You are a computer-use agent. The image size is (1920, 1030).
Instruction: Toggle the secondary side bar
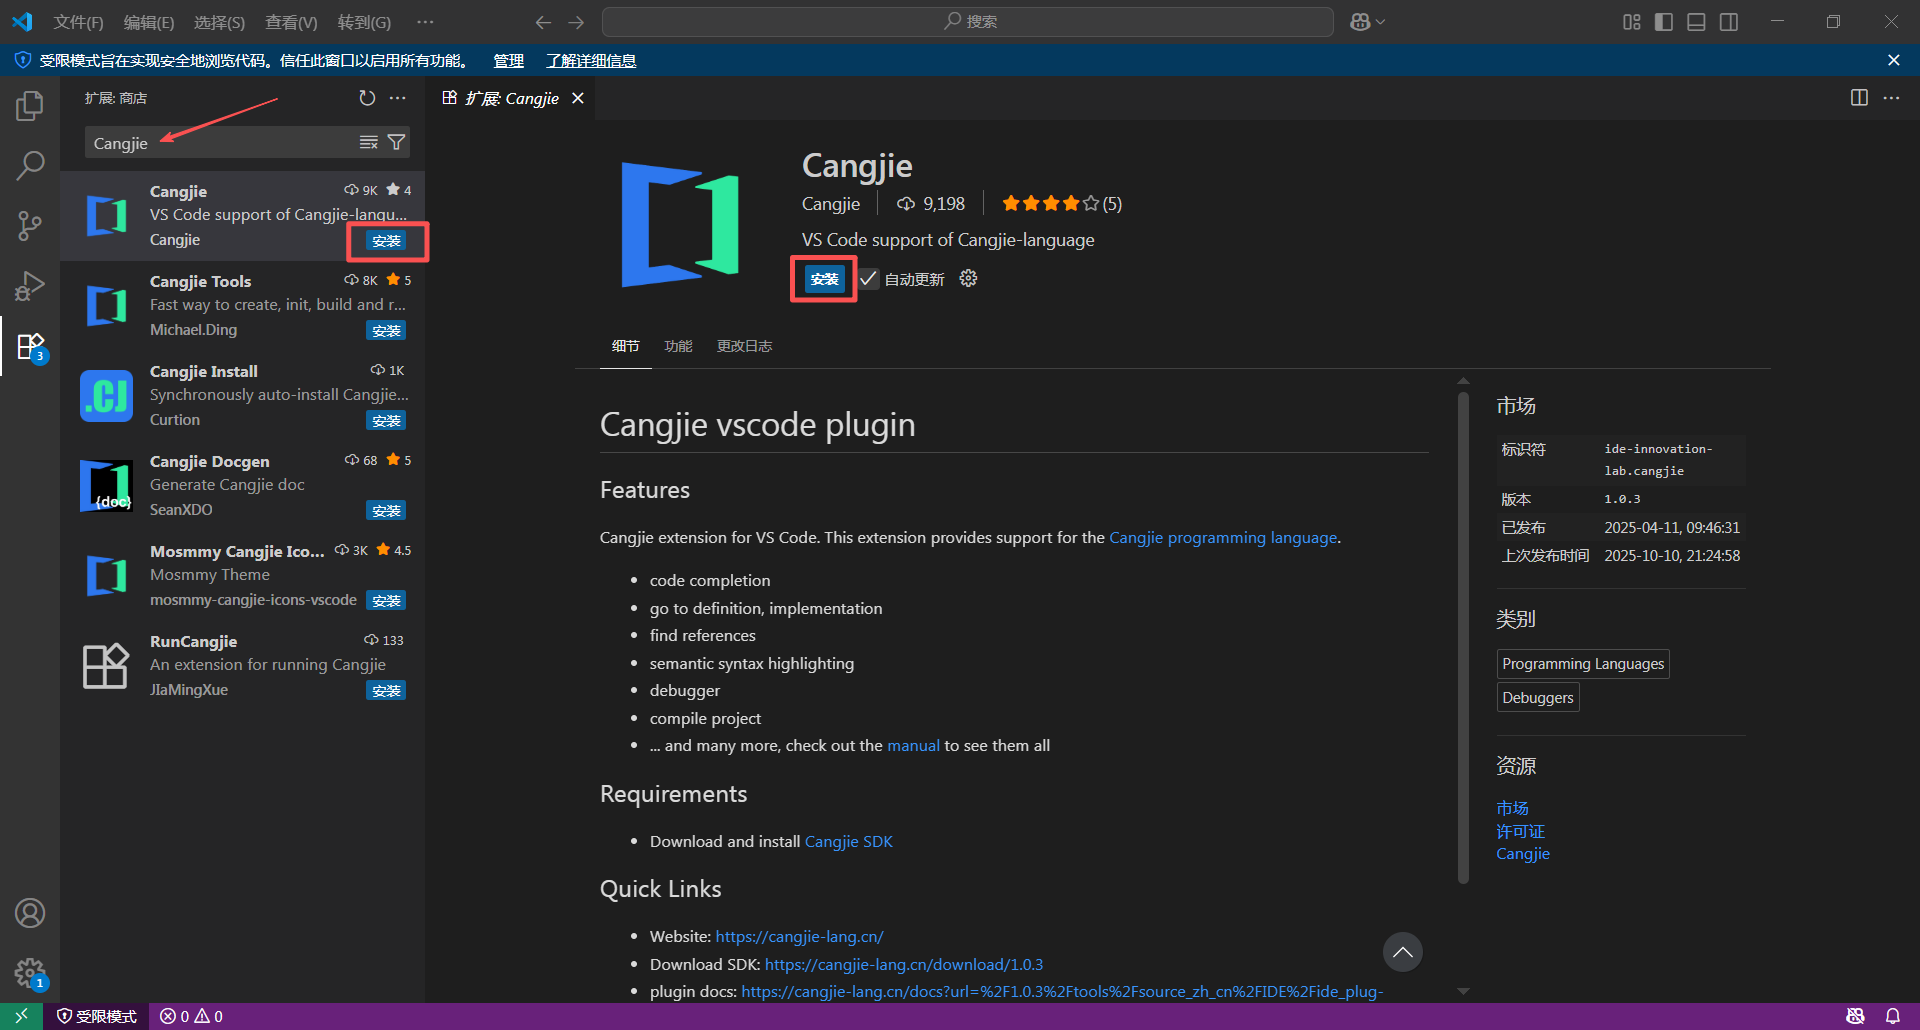pos(1729,22)
